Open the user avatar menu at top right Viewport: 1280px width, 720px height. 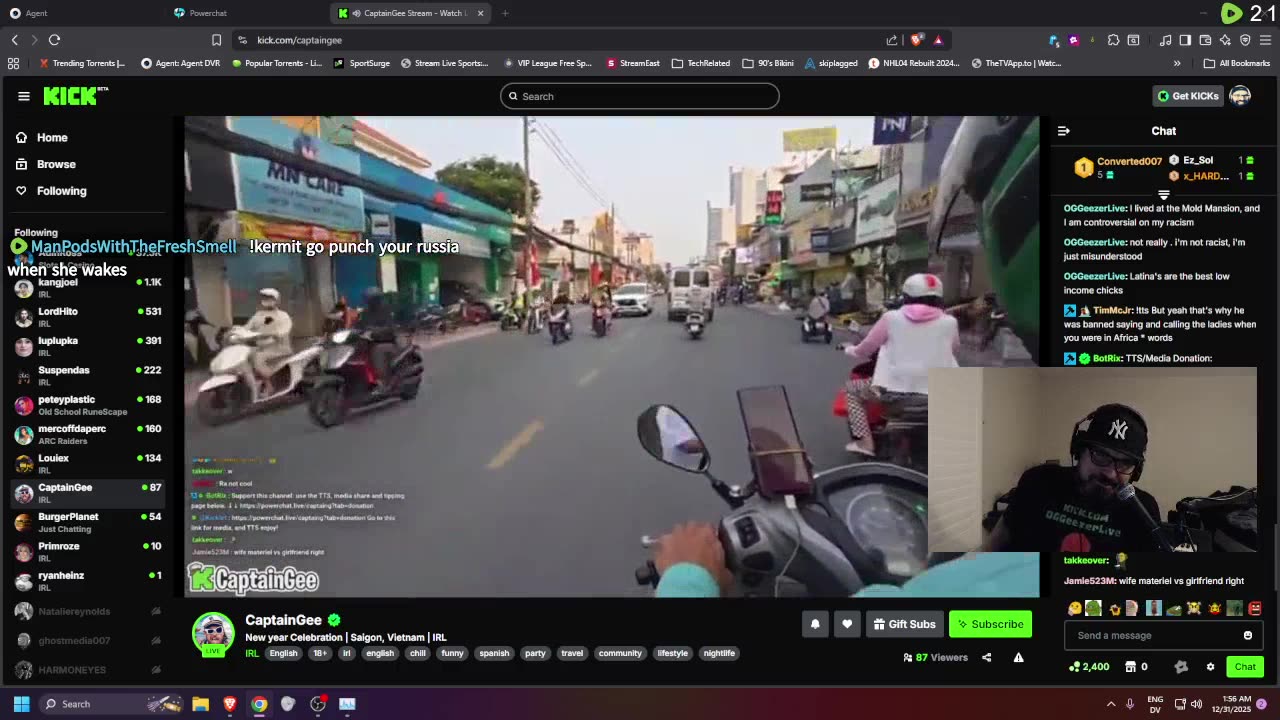(x=1240, y=96)
